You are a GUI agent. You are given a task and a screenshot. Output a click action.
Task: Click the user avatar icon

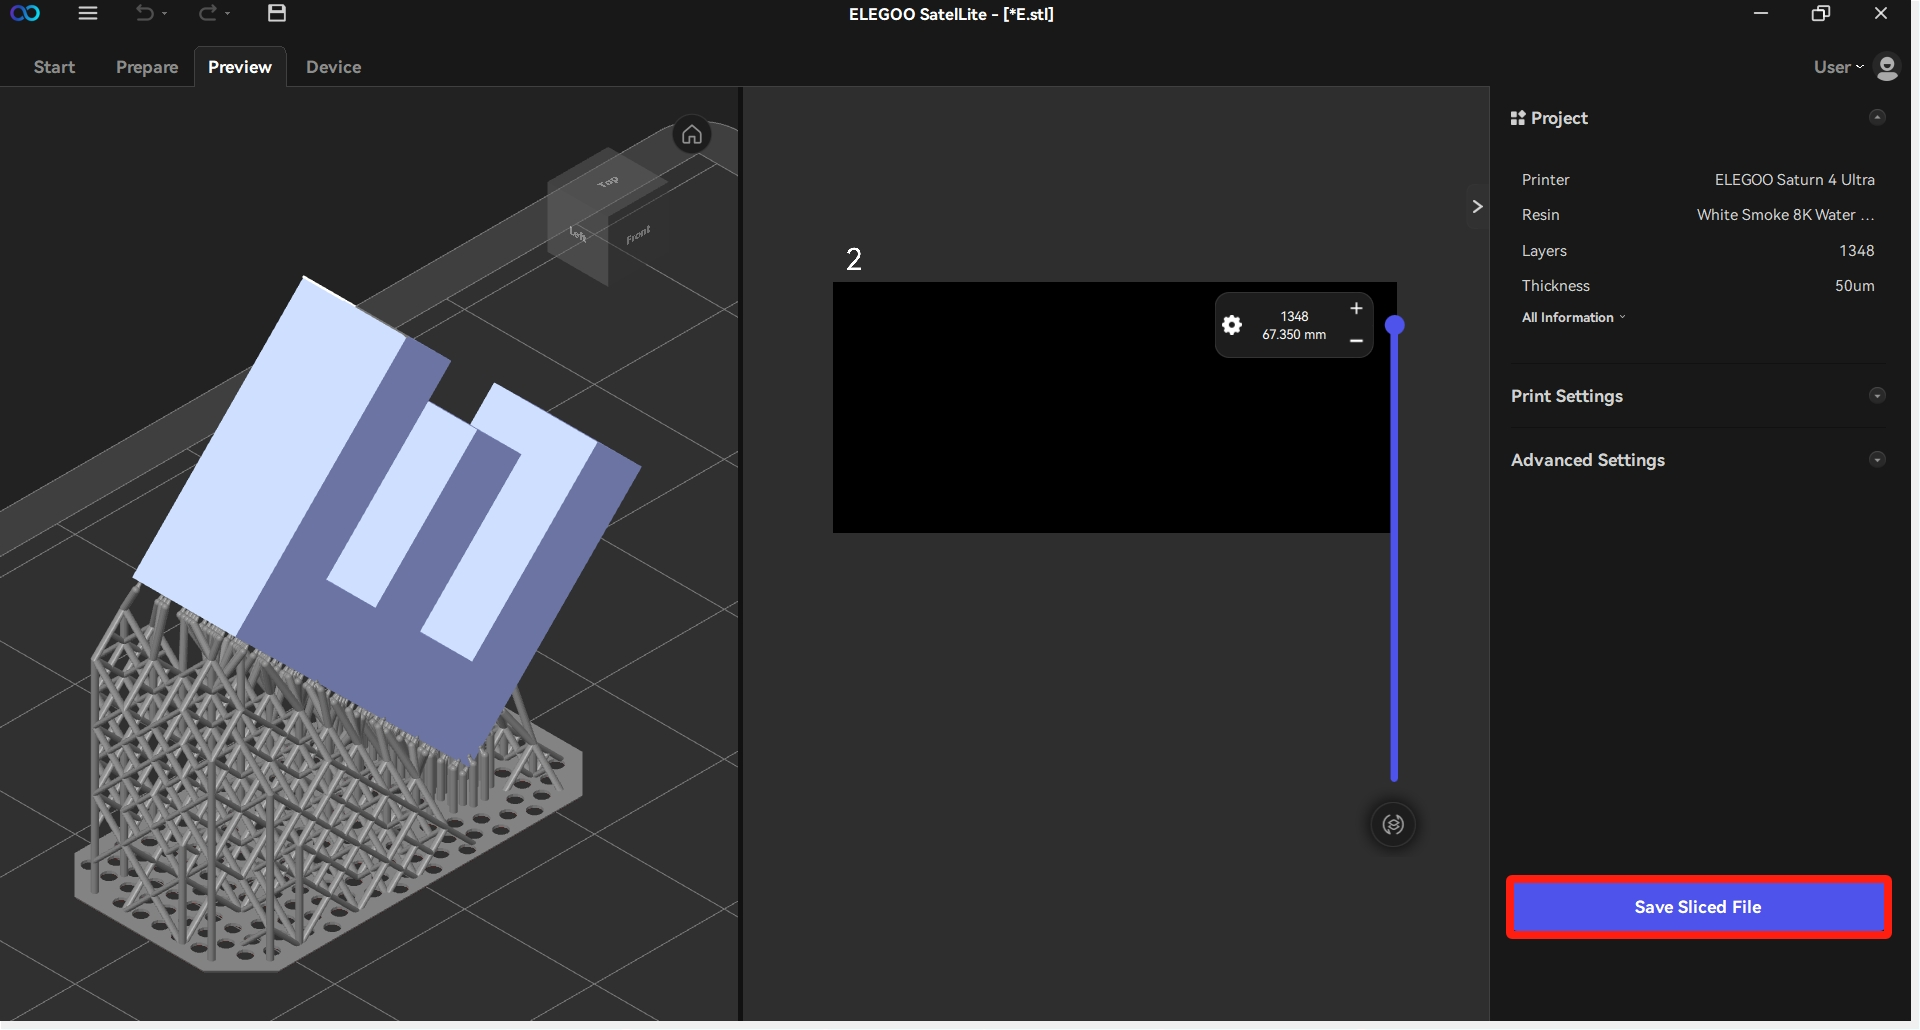coord(1886,67)
